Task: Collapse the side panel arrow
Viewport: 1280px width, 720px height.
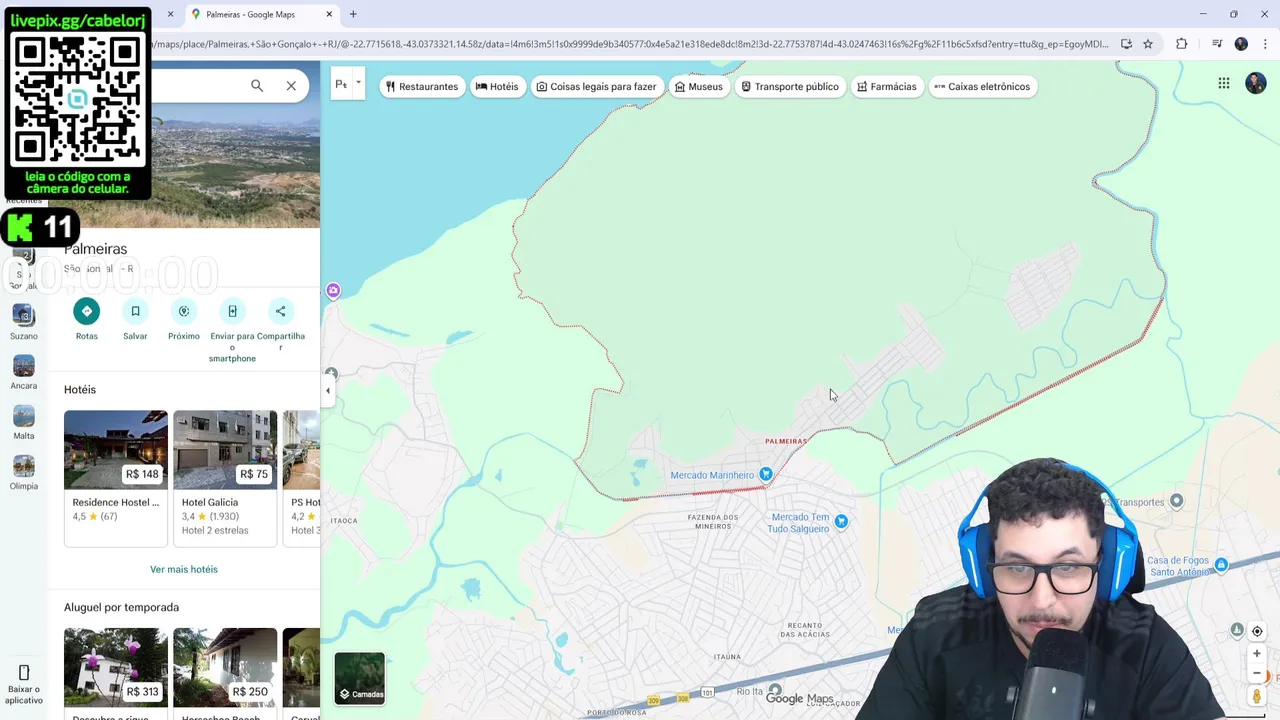Action: [328, 391]
